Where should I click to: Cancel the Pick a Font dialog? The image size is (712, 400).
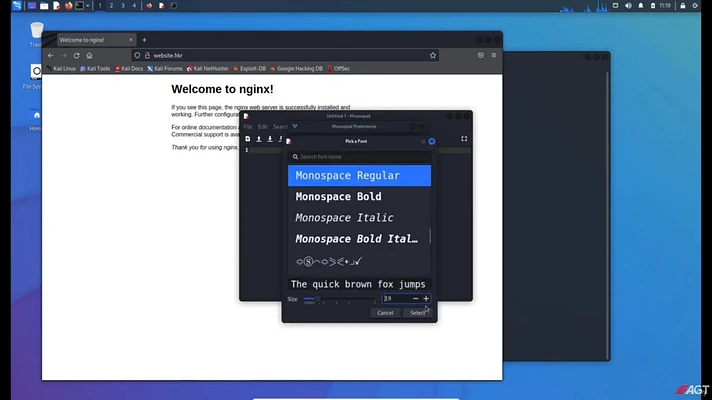coord(385,313)
